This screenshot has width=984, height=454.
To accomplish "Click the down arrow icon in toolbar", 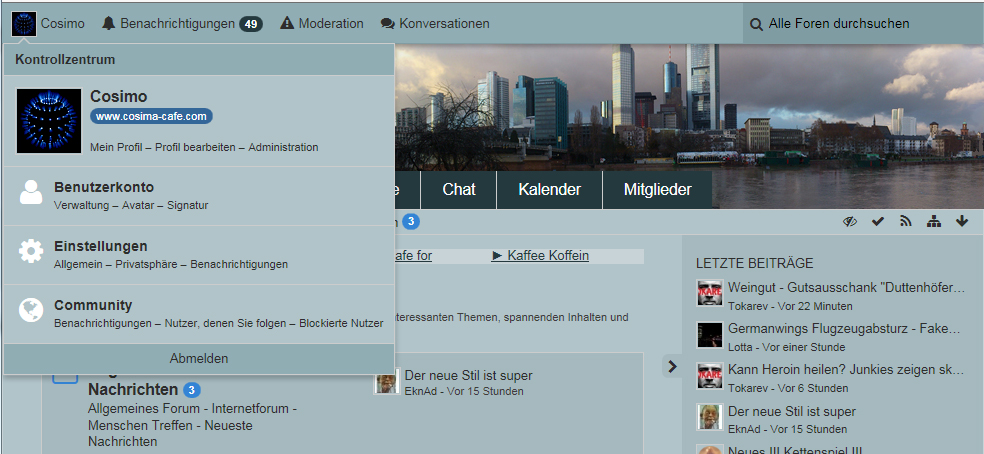I will [962, 221].
